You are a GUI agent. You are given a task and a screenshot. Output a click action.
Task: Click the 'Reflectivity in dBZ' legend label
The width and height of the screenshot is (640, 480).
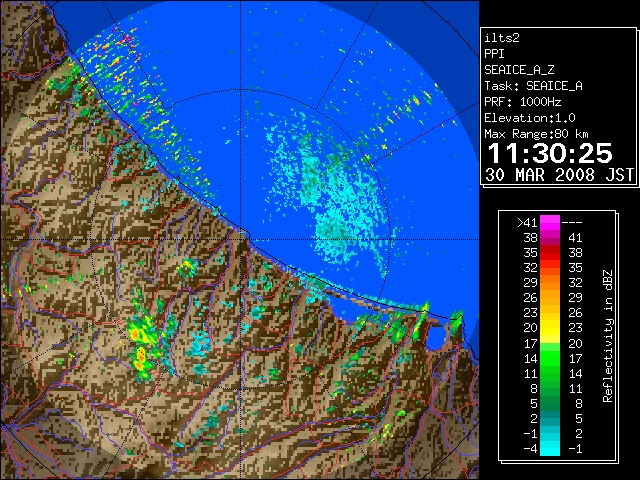tap(608, 336)
